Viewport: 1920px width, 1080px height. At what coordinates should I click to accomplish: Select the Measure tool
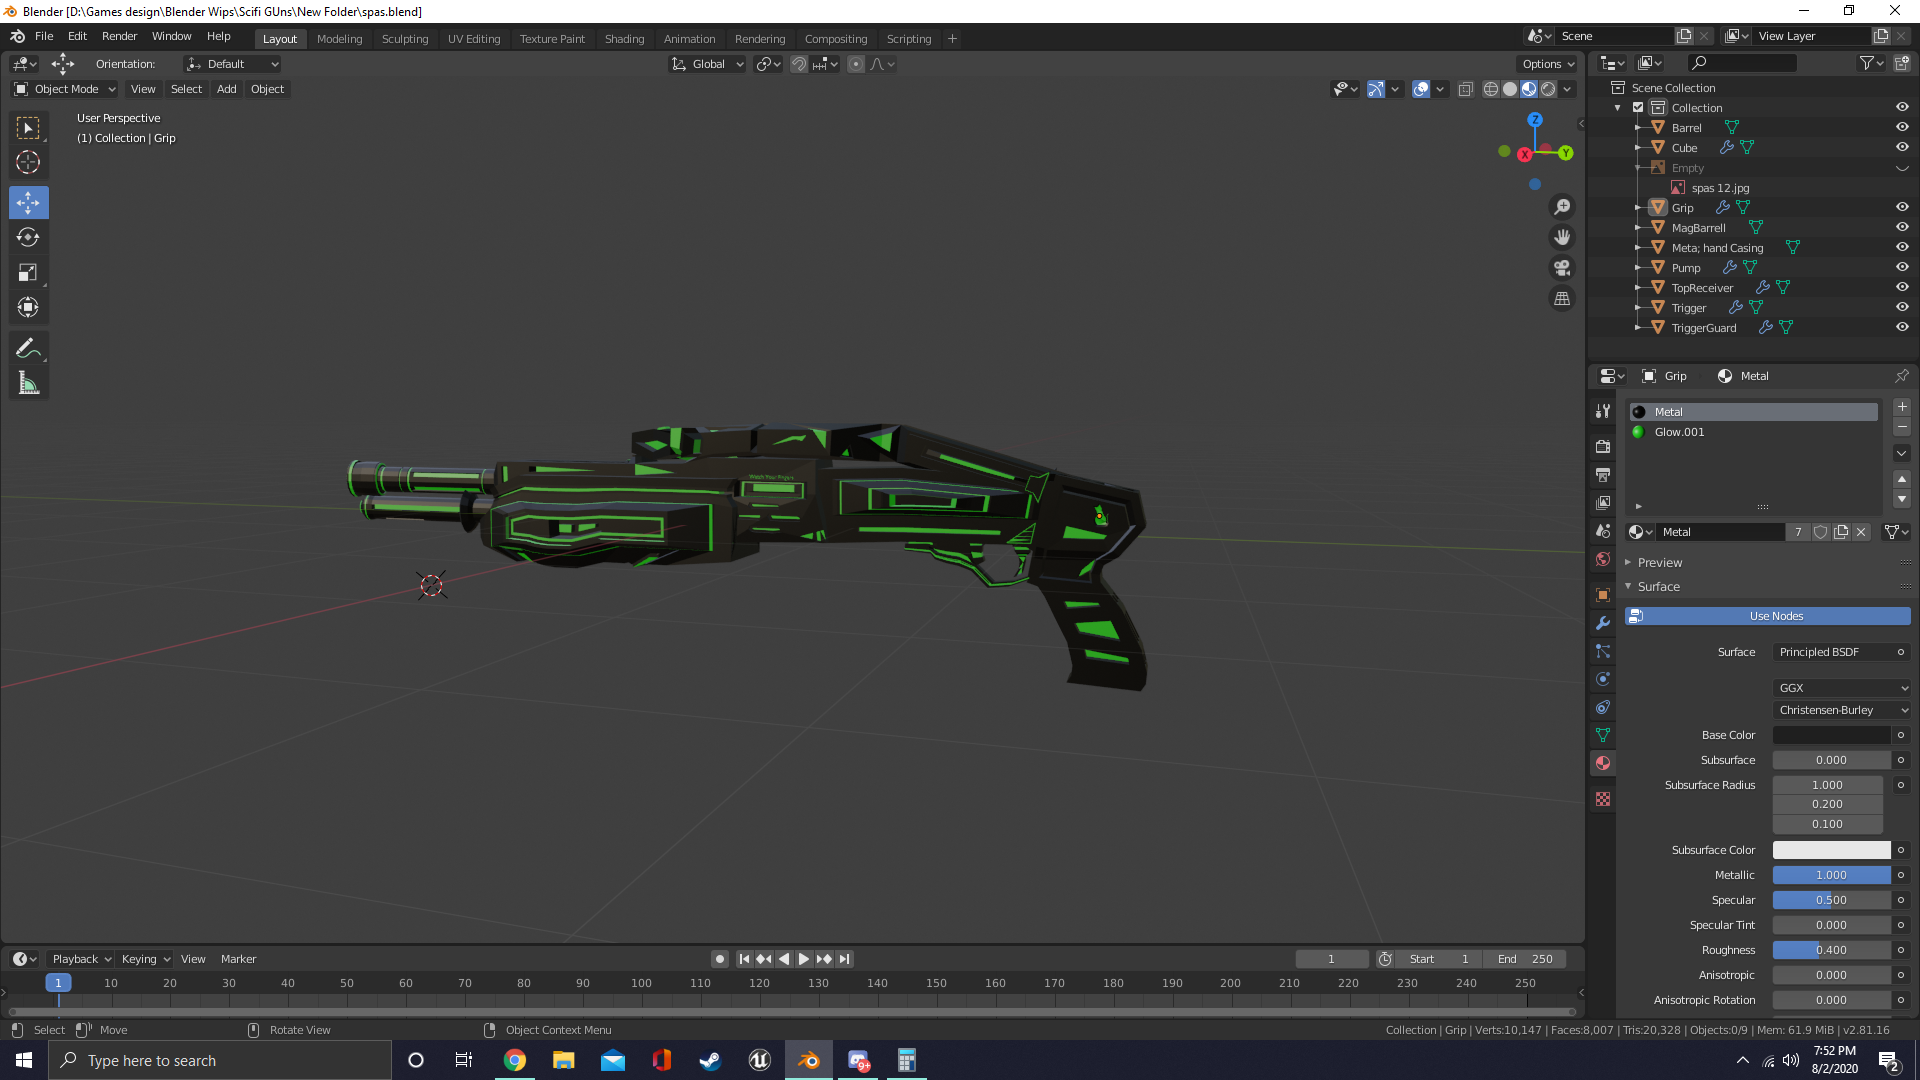pos(28,382)
